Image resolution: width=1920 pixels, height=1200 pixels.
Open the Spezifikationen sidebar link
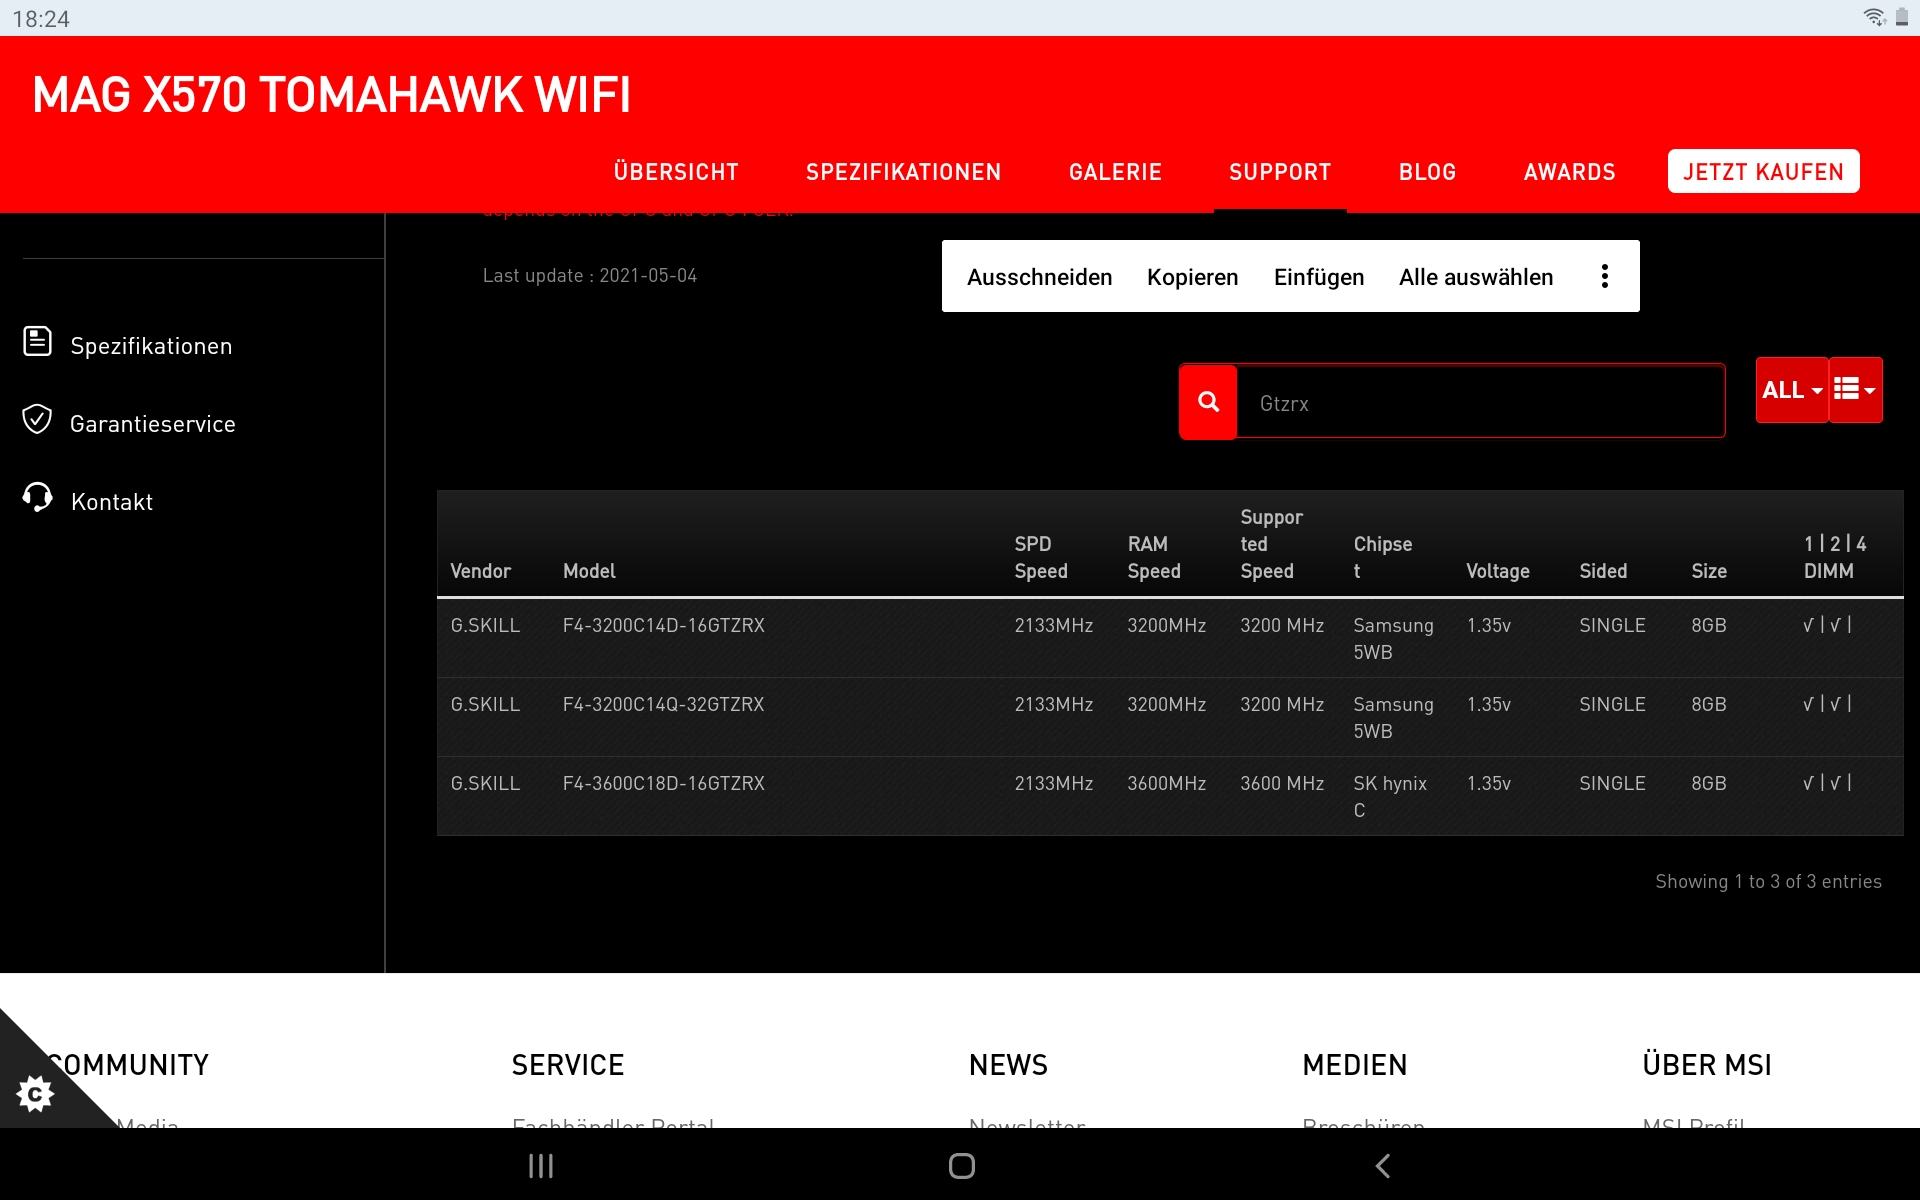pos(151,346)
